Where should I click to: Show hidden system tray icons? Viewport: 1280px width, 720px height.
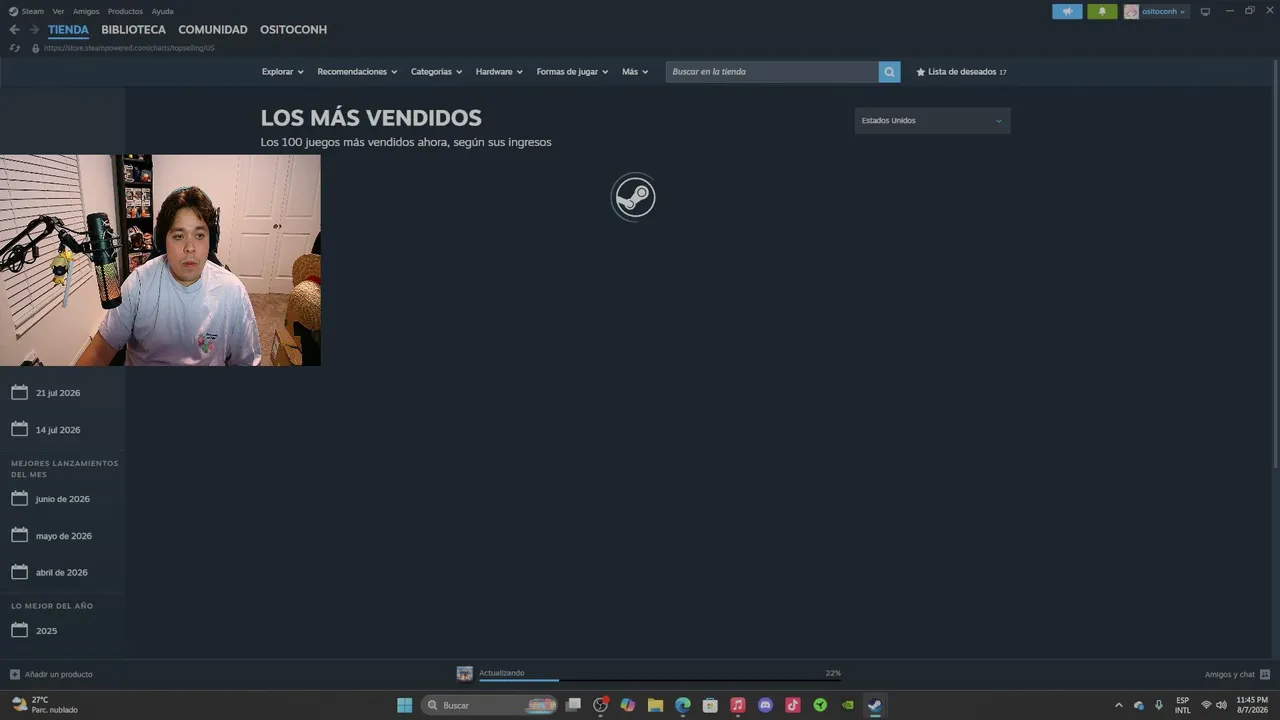point(1118,705)
